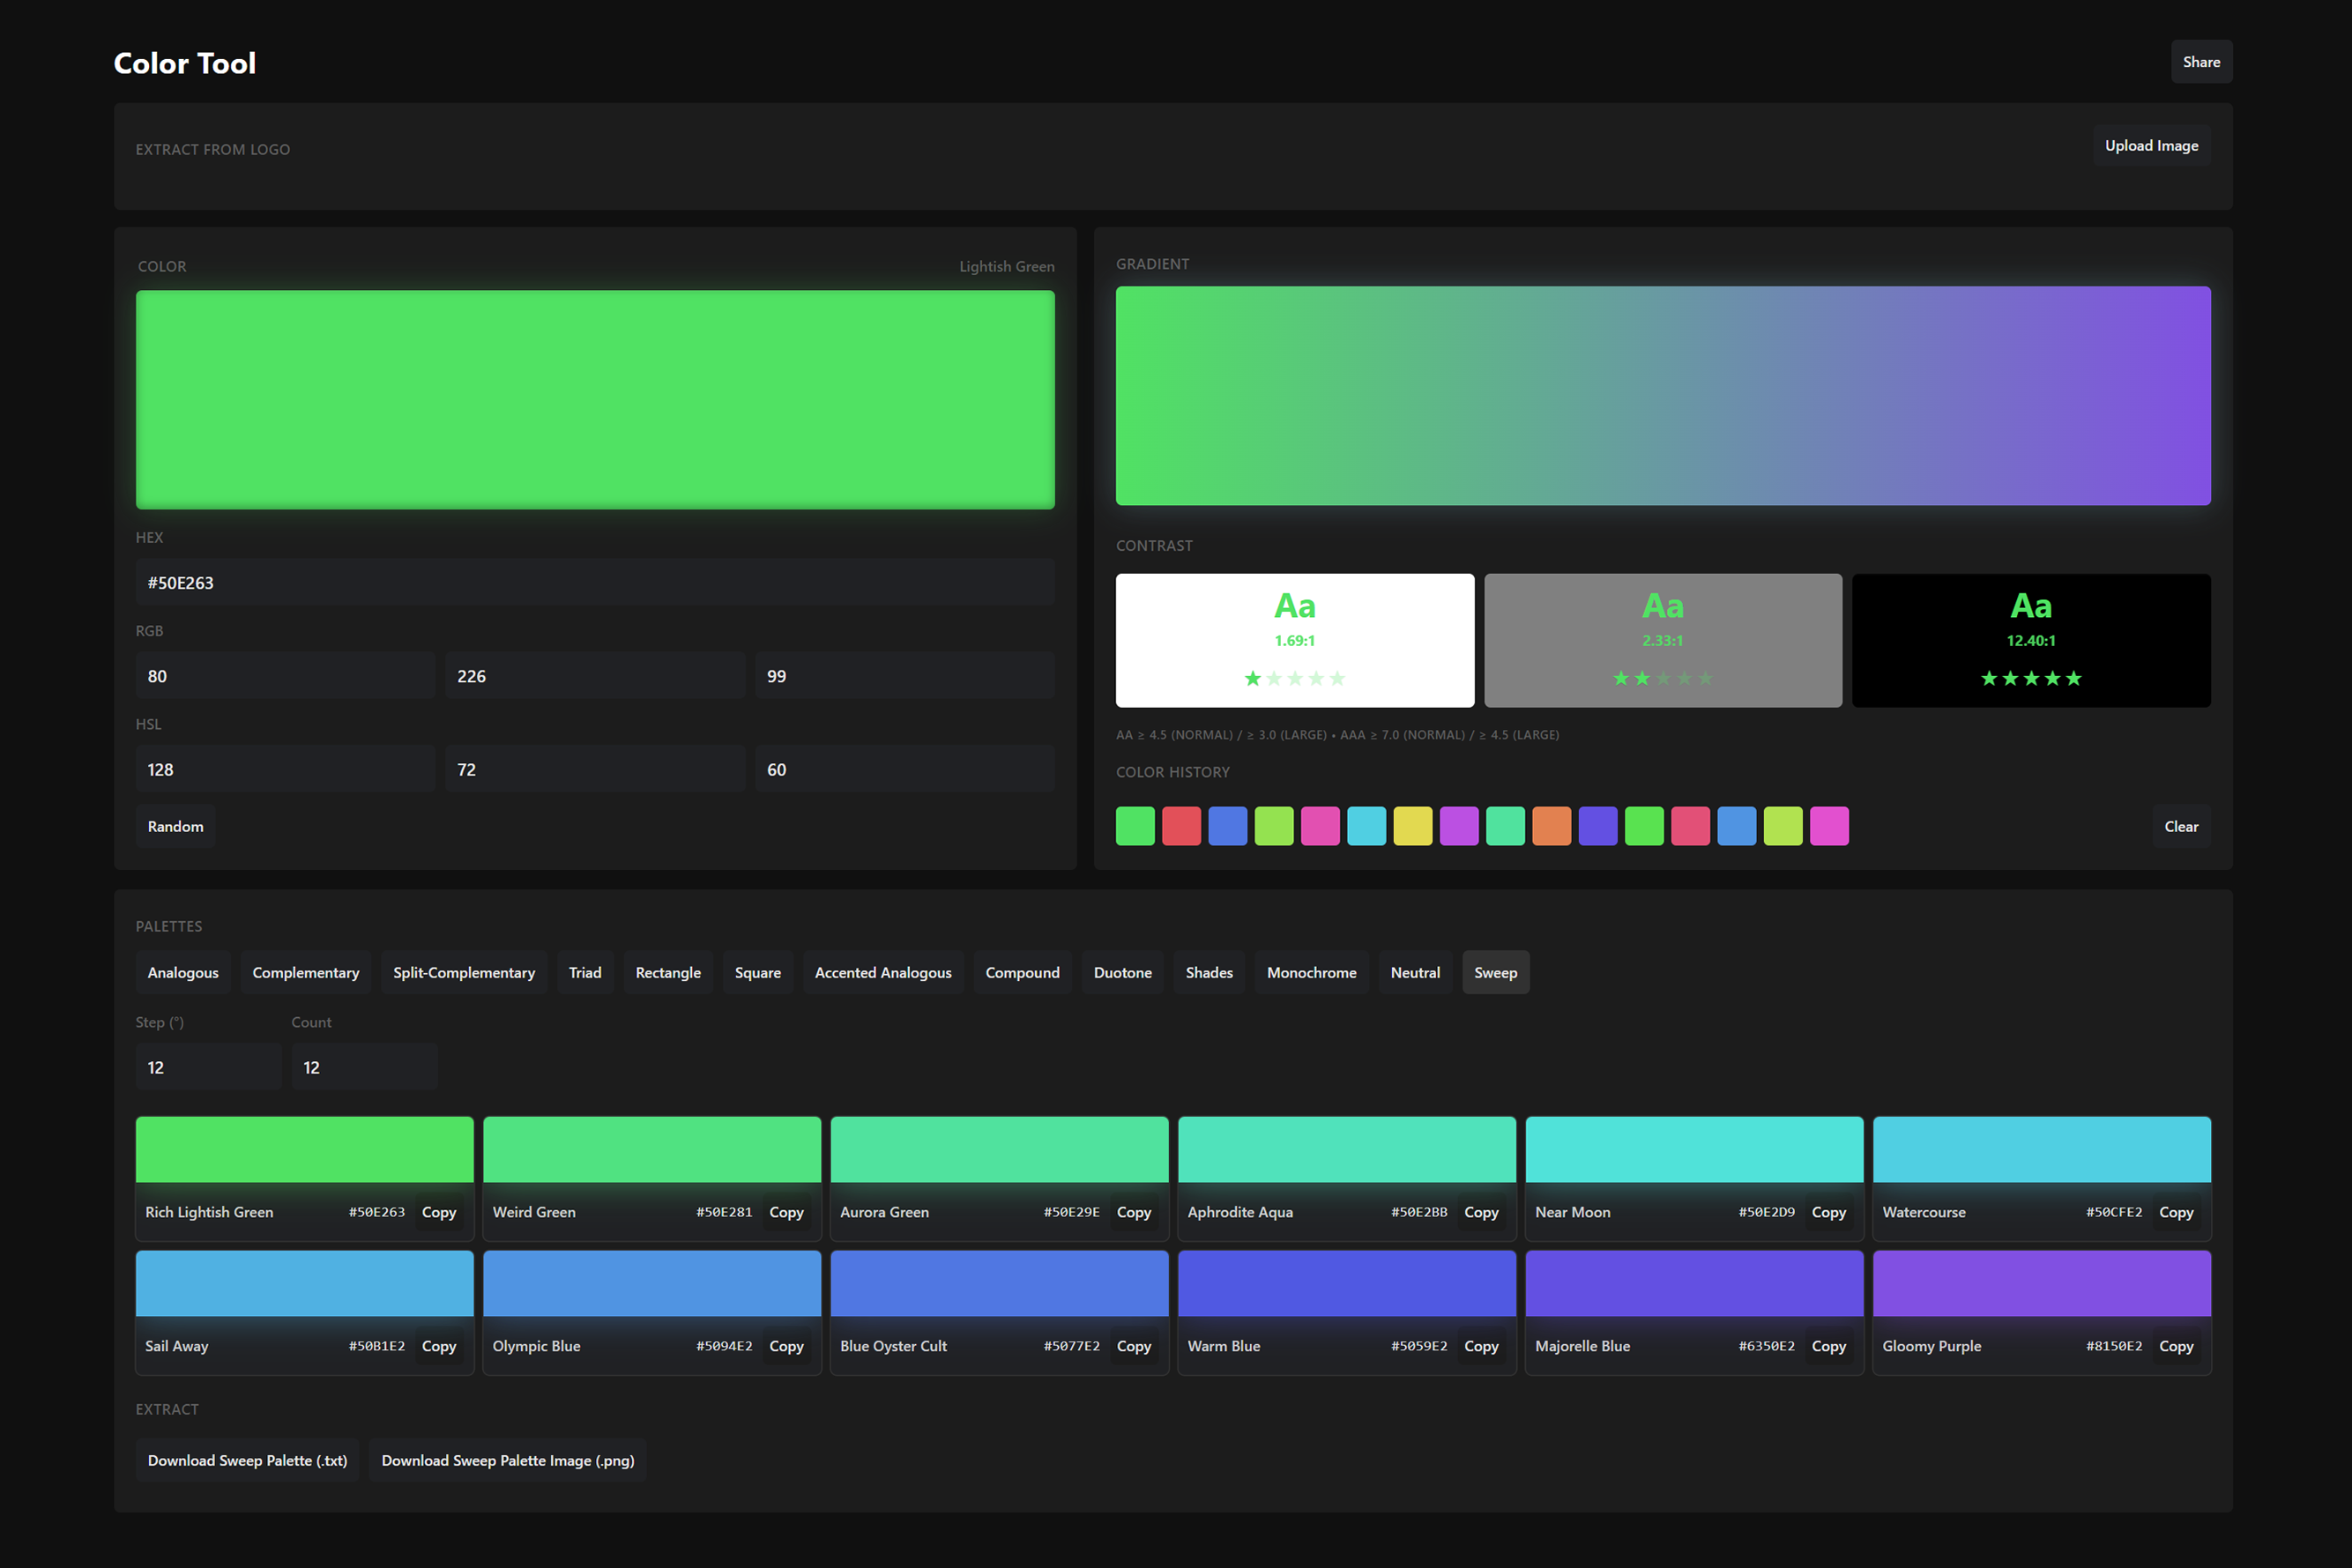Choose the Shades palette tab

click(1208, 972)
